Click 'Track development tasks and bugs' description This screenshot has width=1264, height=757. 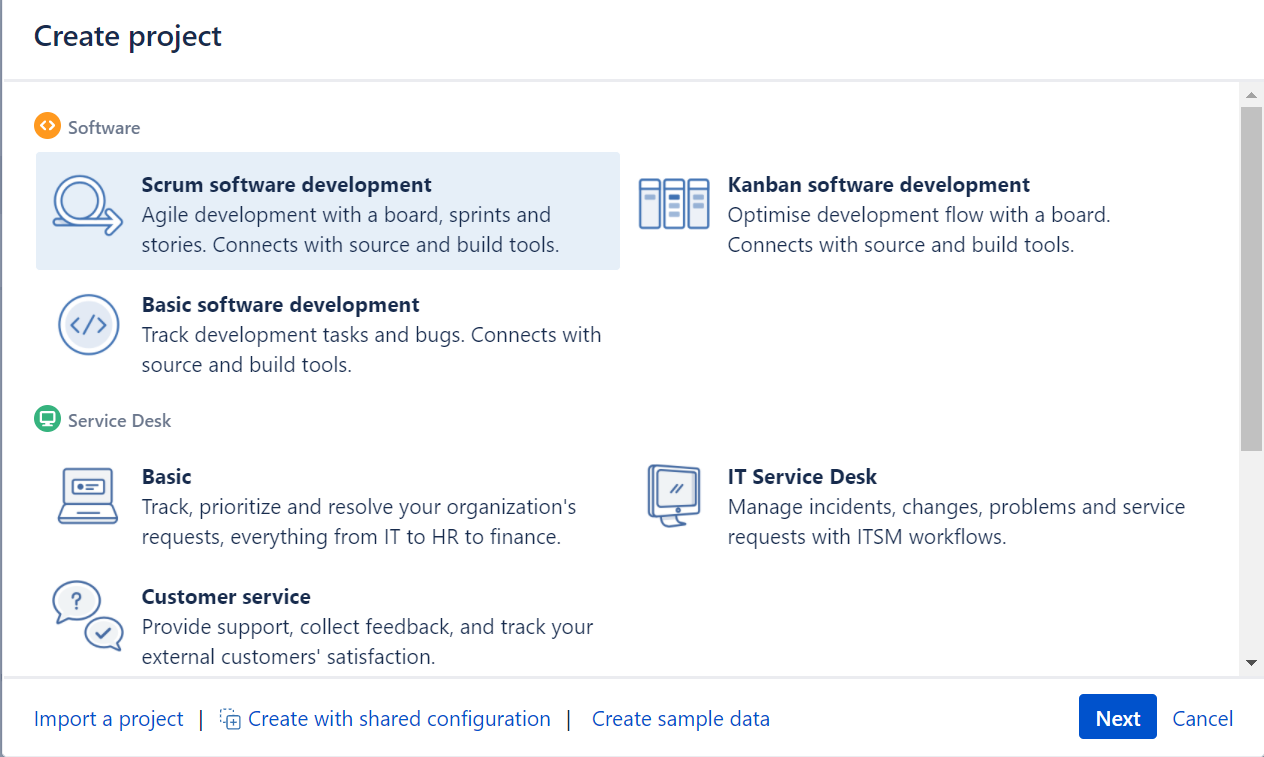(372, 350)
